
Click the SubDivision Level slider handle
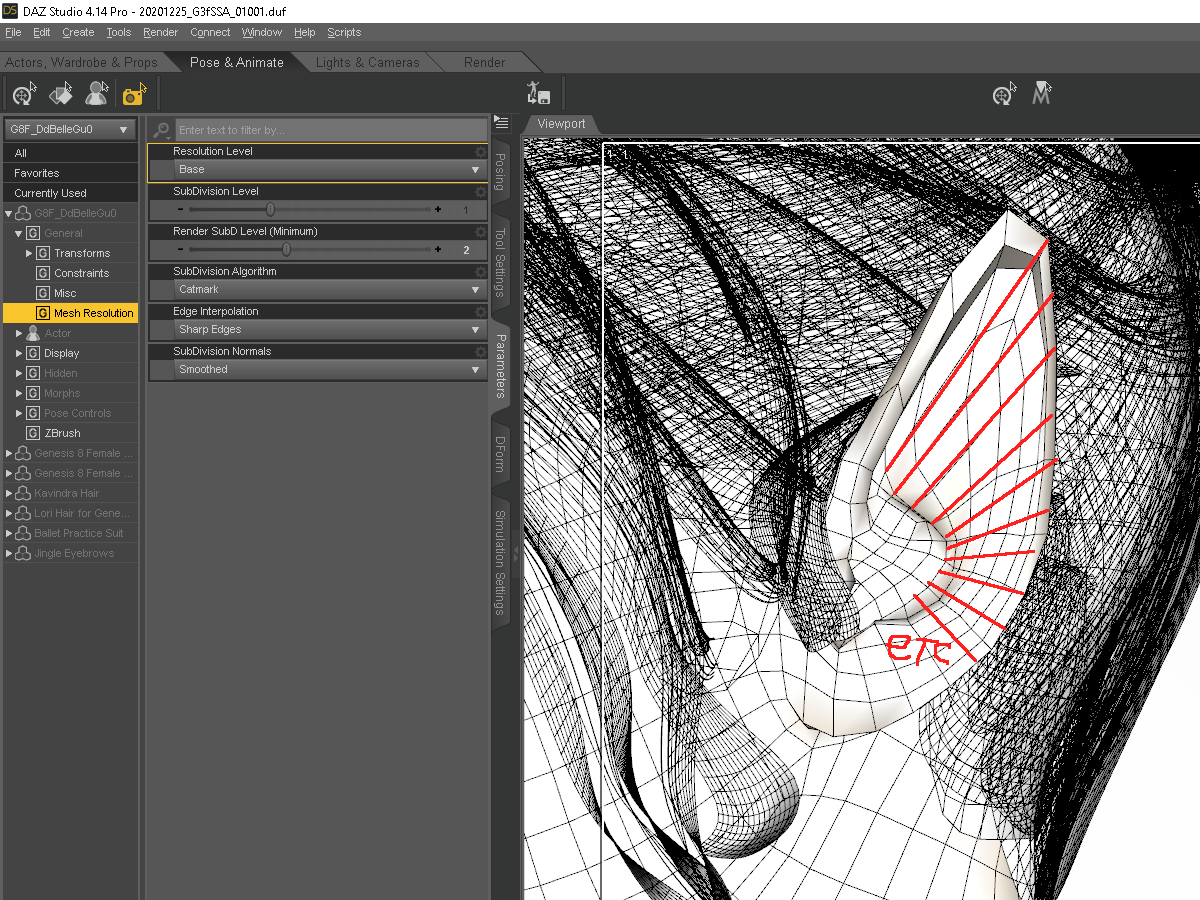(270, 210)
